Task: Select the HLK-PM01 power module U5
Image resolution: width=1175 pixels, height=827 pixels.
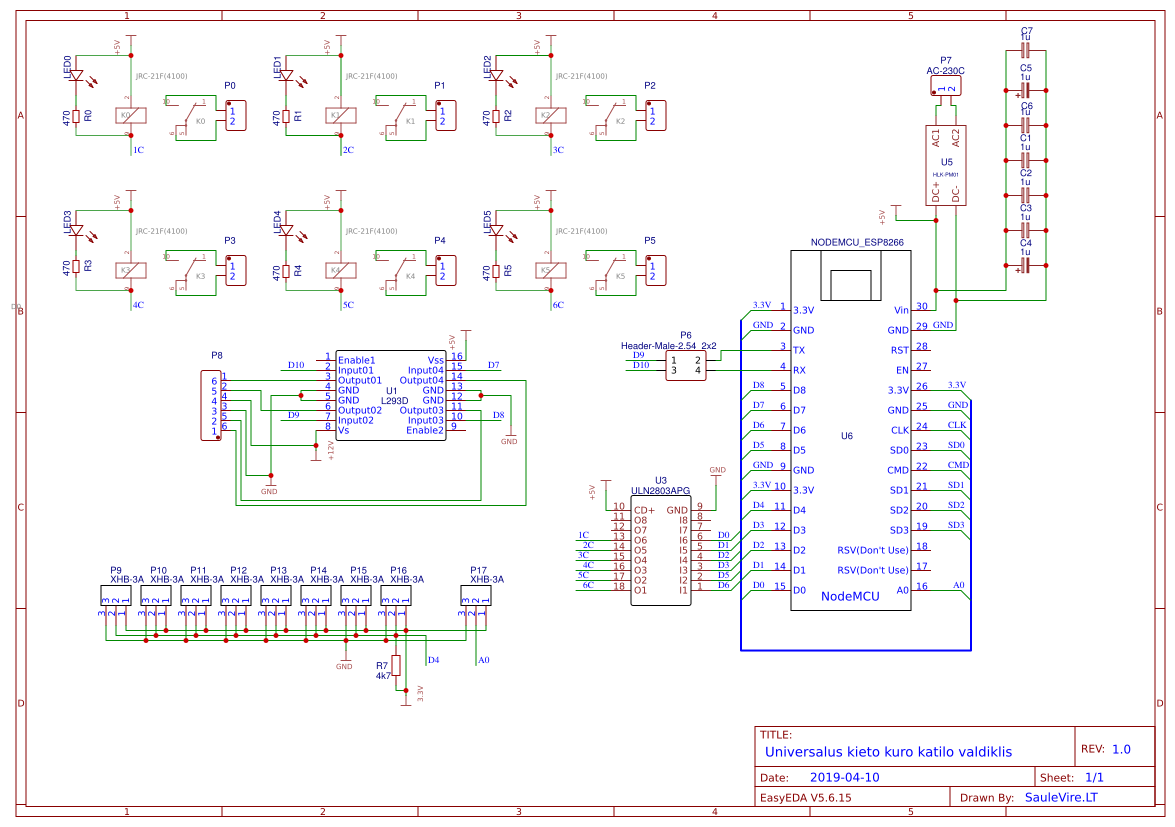Action: click(946, 165)
